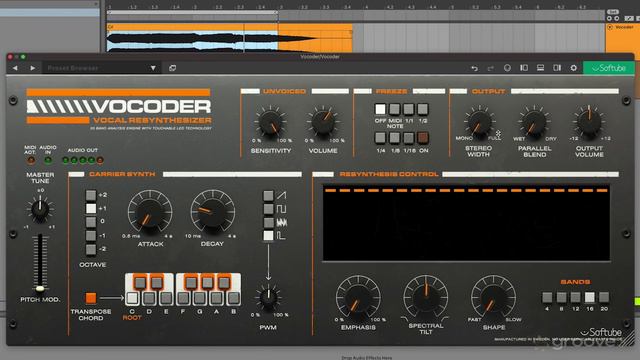Select the noise waveform button
640x360 pixels.
click(x=268, y=222)
